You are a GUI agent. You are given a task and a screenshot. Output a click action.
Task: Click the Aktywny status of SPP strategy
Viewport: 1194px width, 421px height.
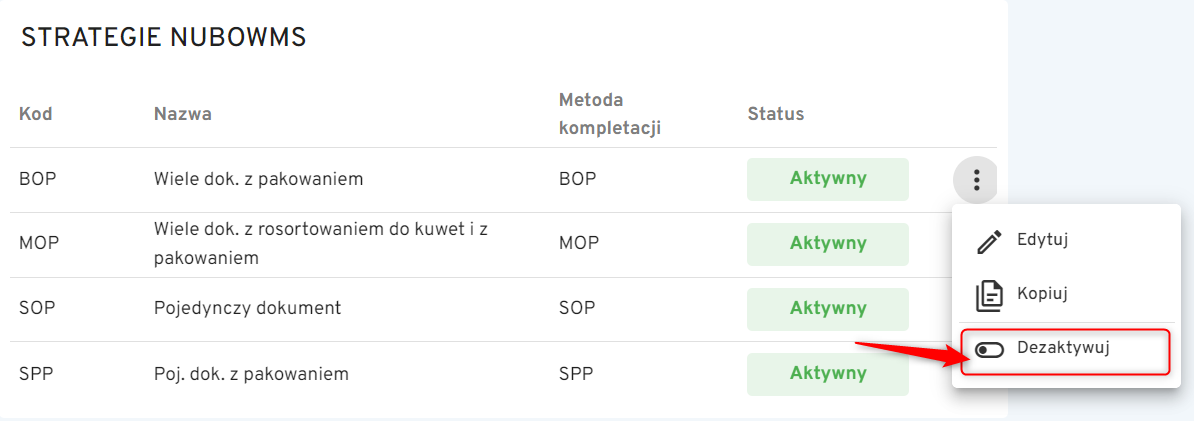[x=828, y=374]
